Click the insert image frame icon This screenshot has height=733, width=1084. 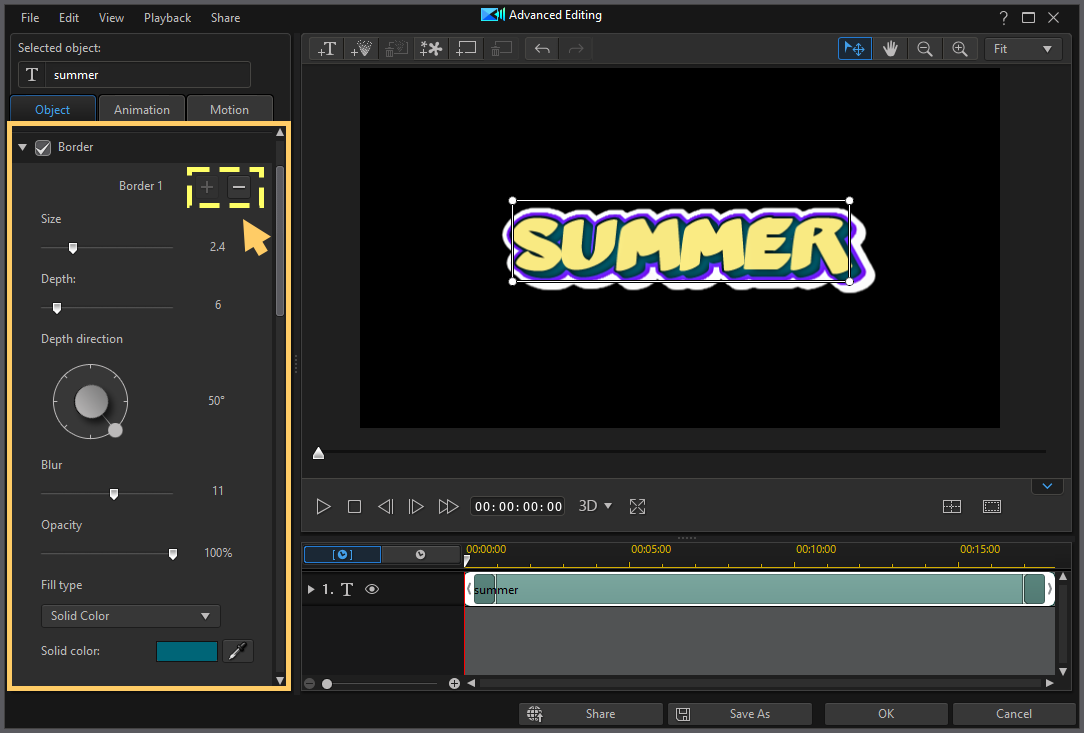click(466, 48)
